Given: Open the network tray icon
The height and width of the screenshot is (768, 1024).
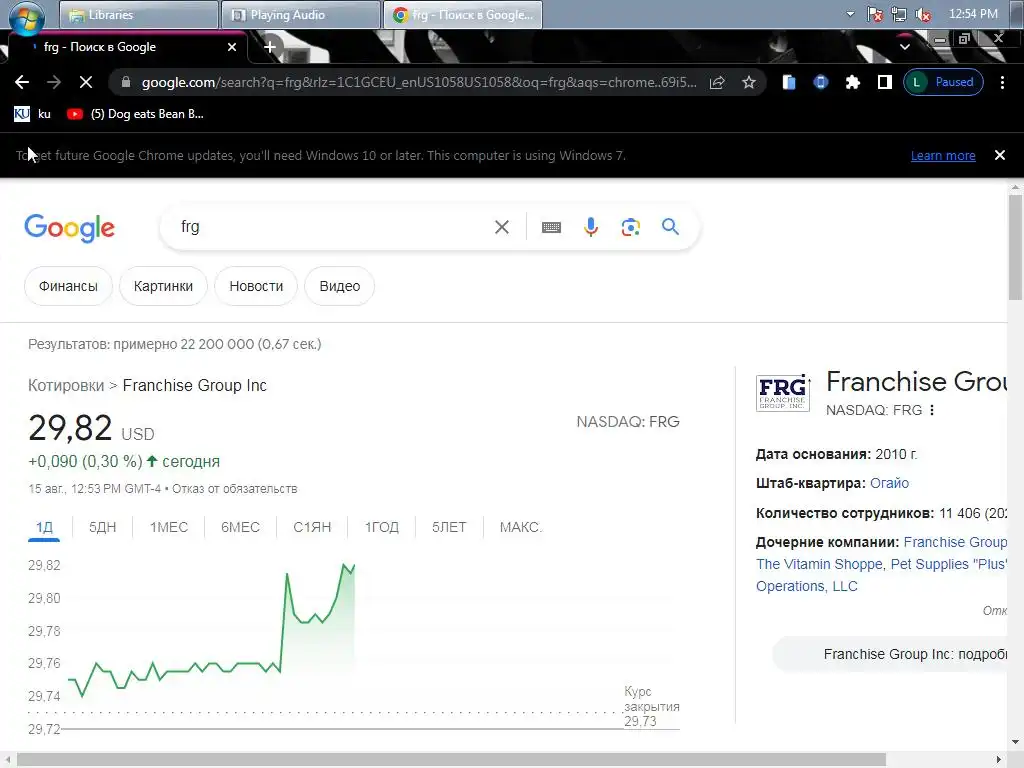Looking at the screenshot, I should pyautogui.click(x=899, y=14).
